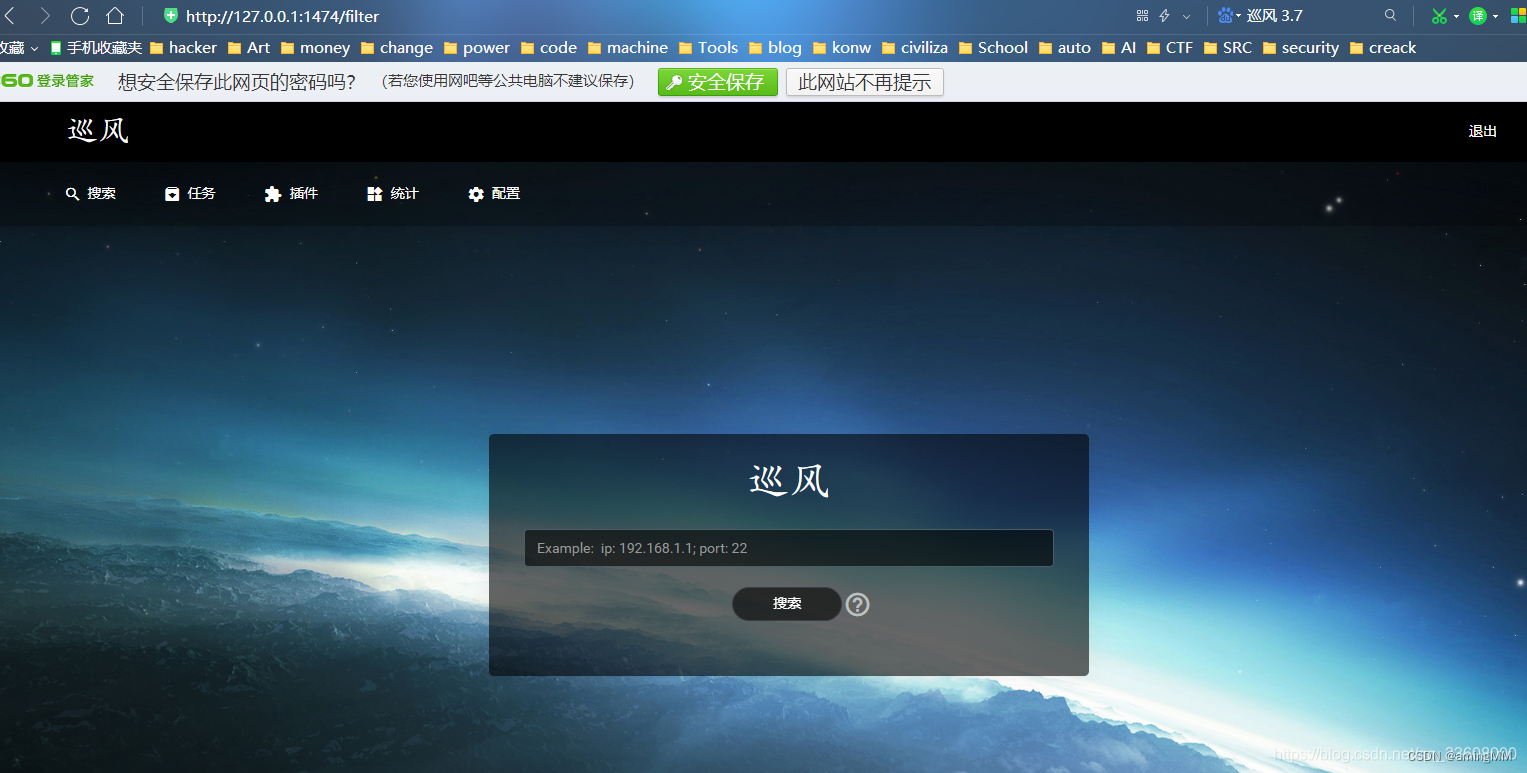Click the 360 登录管家 logo

click(48, 81)
